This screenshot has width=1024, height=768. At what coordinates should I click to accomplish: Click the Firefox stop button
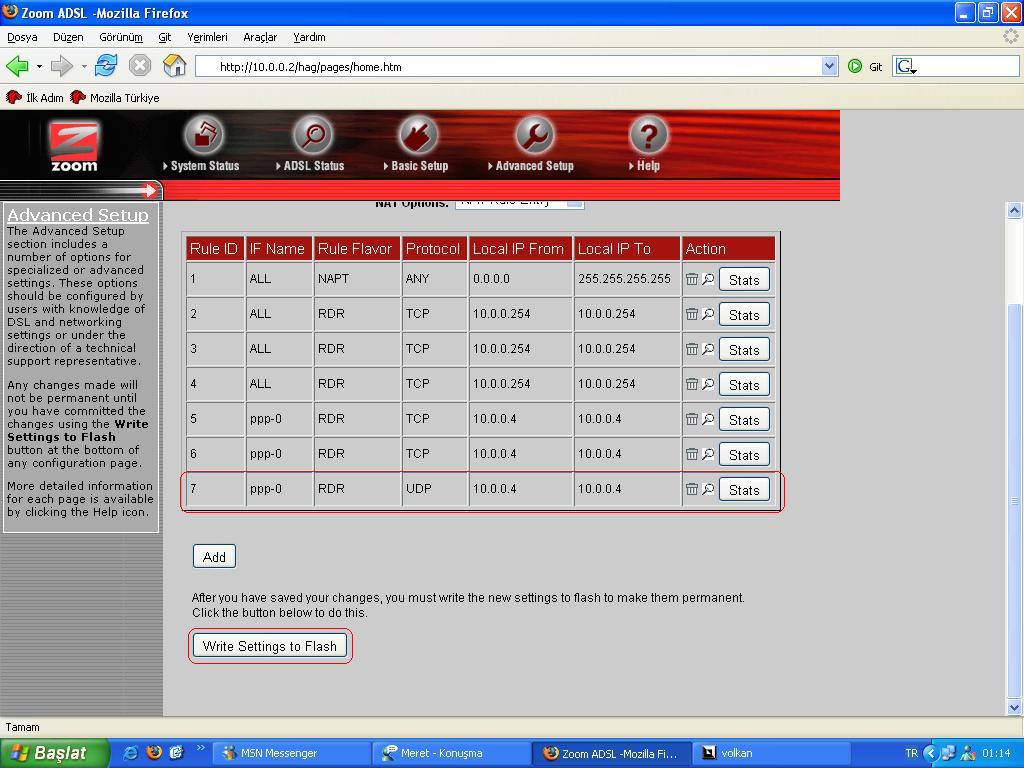click(x=140, y=66)
